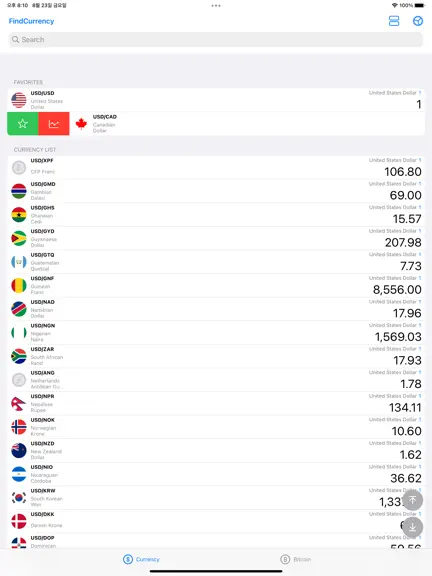Select the Nepal flag icon
The image size is (432, 576).
(19, 403)
